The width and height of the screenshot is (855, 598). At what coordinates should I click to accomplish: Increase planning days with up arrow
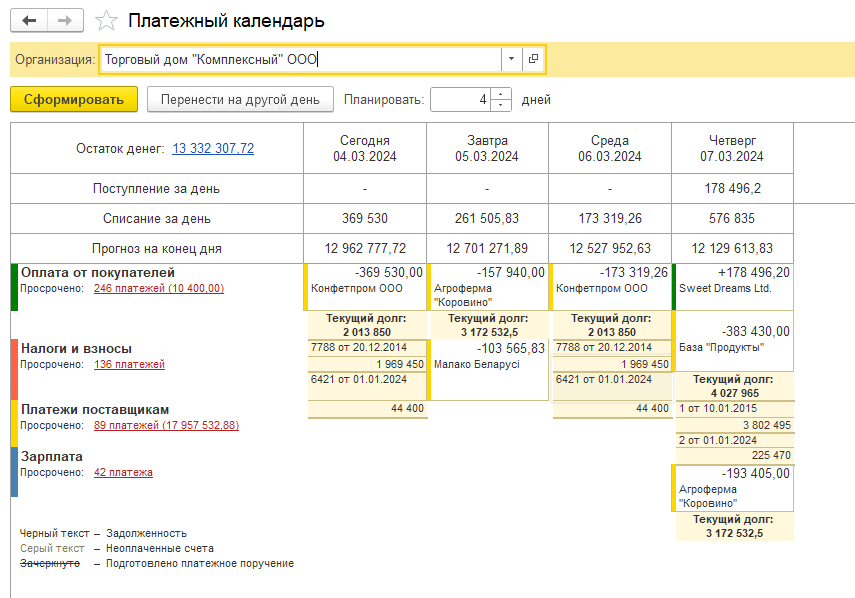pyautogui.click(x=502, y=94)
